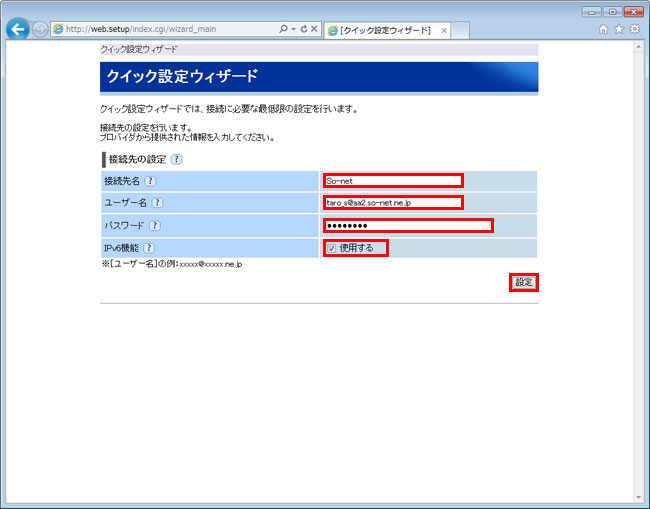Click the browser Forward arrow button
Viewport: 650px width, 509px height.
pyautogui.click(x=40, y=29)
